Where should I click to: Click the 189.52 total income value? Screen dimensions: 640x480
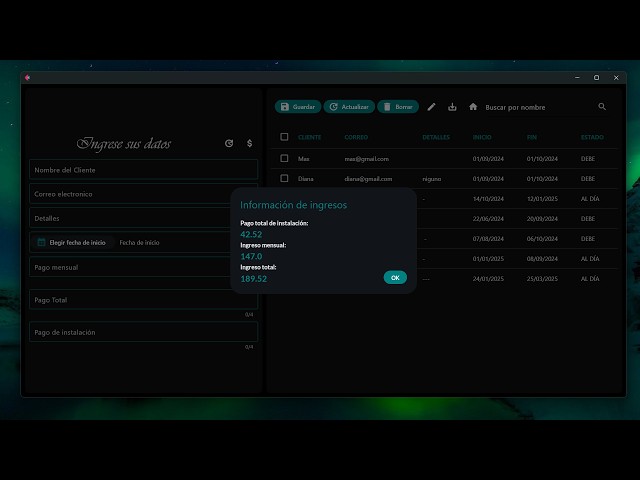[x=253, y=279]
